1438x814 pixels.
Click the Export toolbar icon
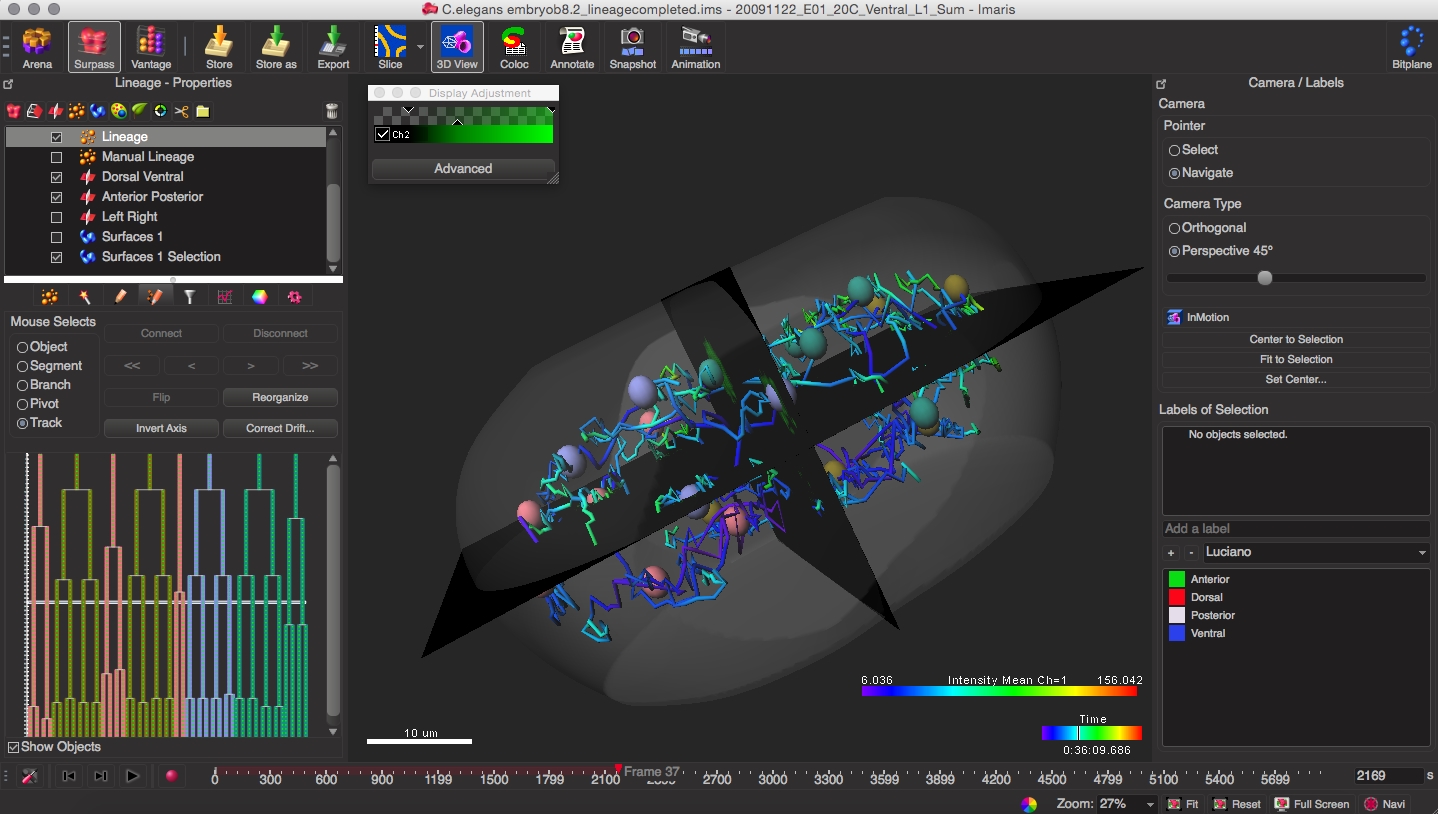pos(333,47)
